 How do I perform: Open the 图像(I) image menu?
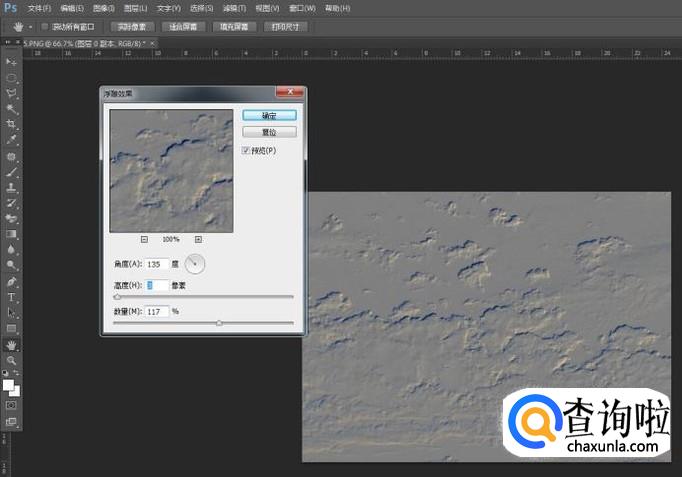pyautogui.click(x=103, y=8)
